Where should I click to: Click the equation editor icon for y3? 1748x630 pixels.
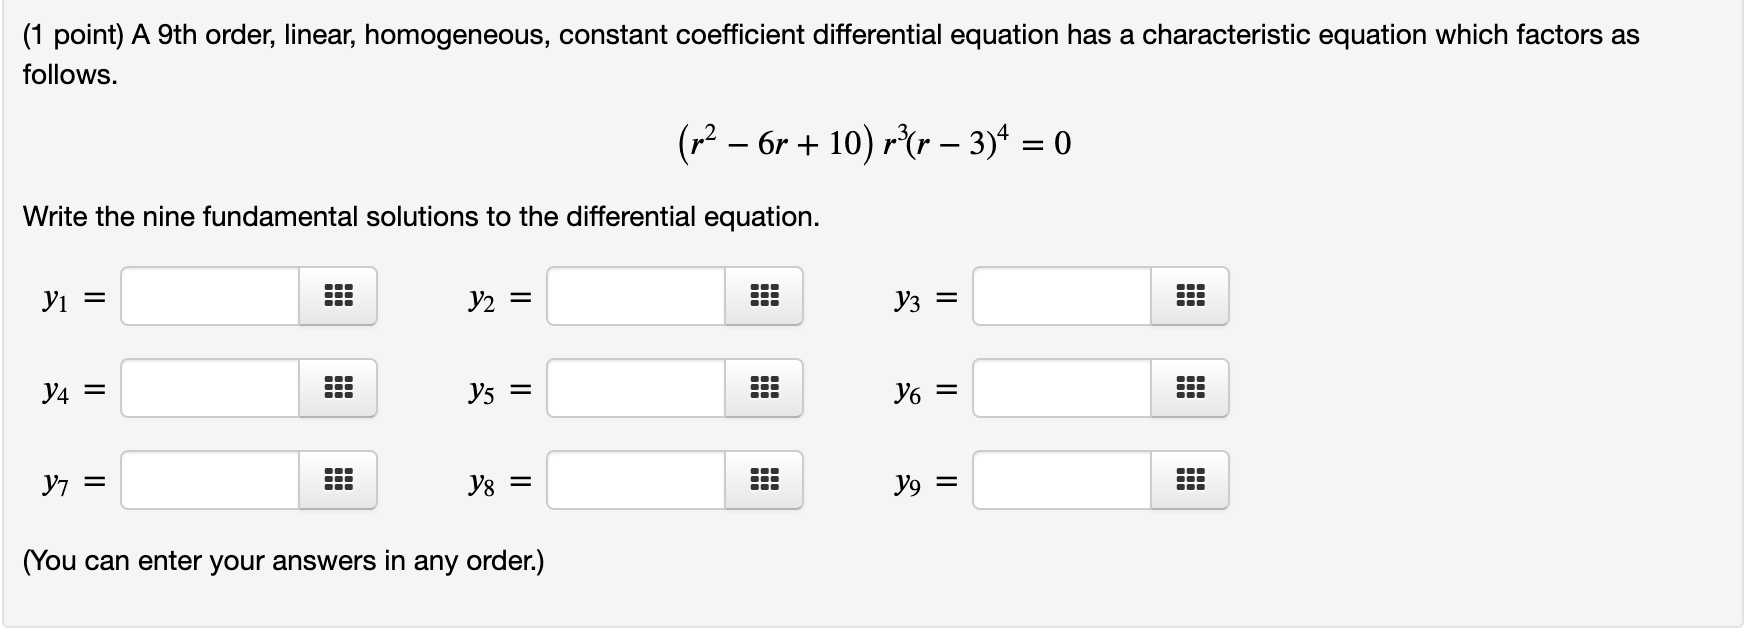(x=1191, y=295)
